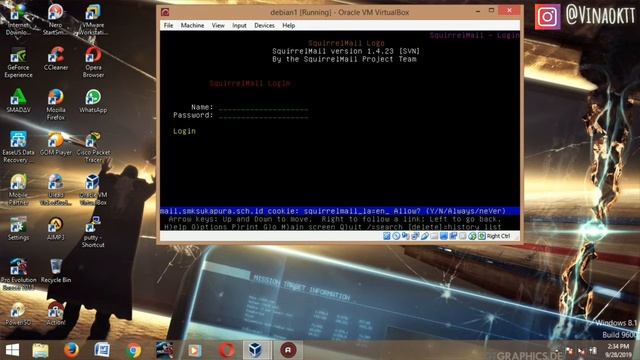This screenshot has width=640, height=360.
Task: Open Mobile Partner desktop icon
Action: tap(18, 189)
